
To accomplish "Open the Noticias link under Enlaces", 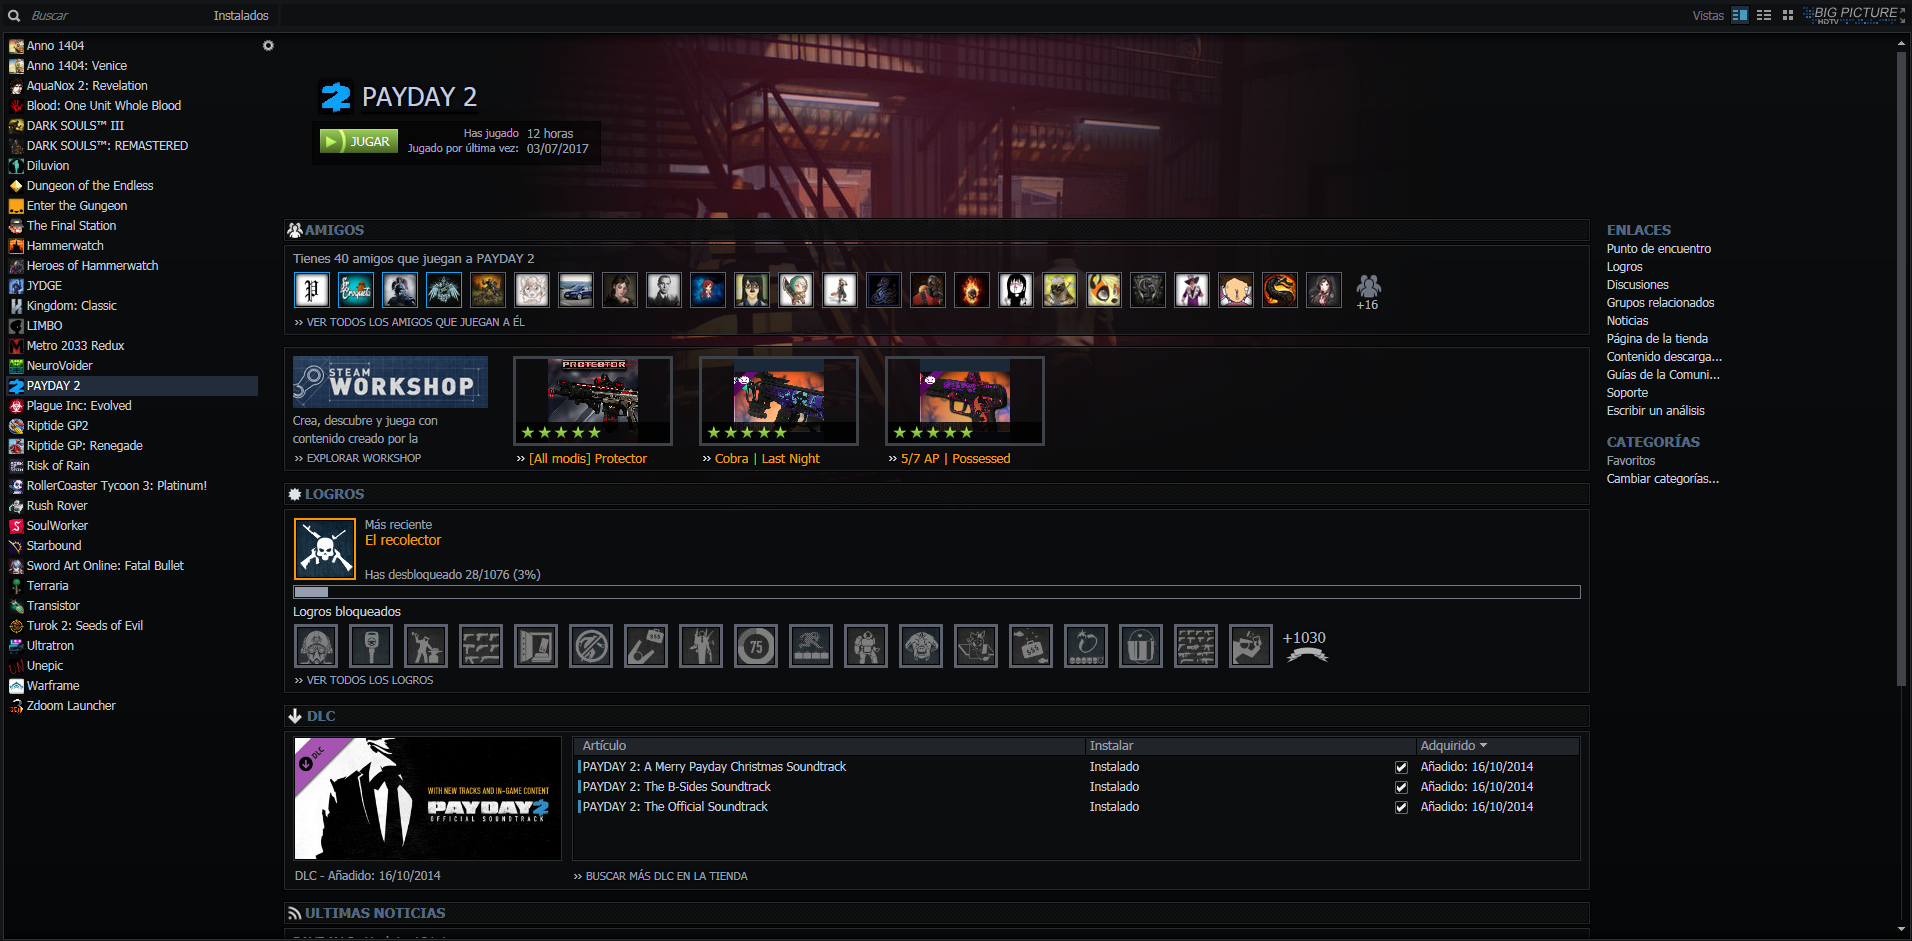I will pyautogui.click(x=1628, y=321).
